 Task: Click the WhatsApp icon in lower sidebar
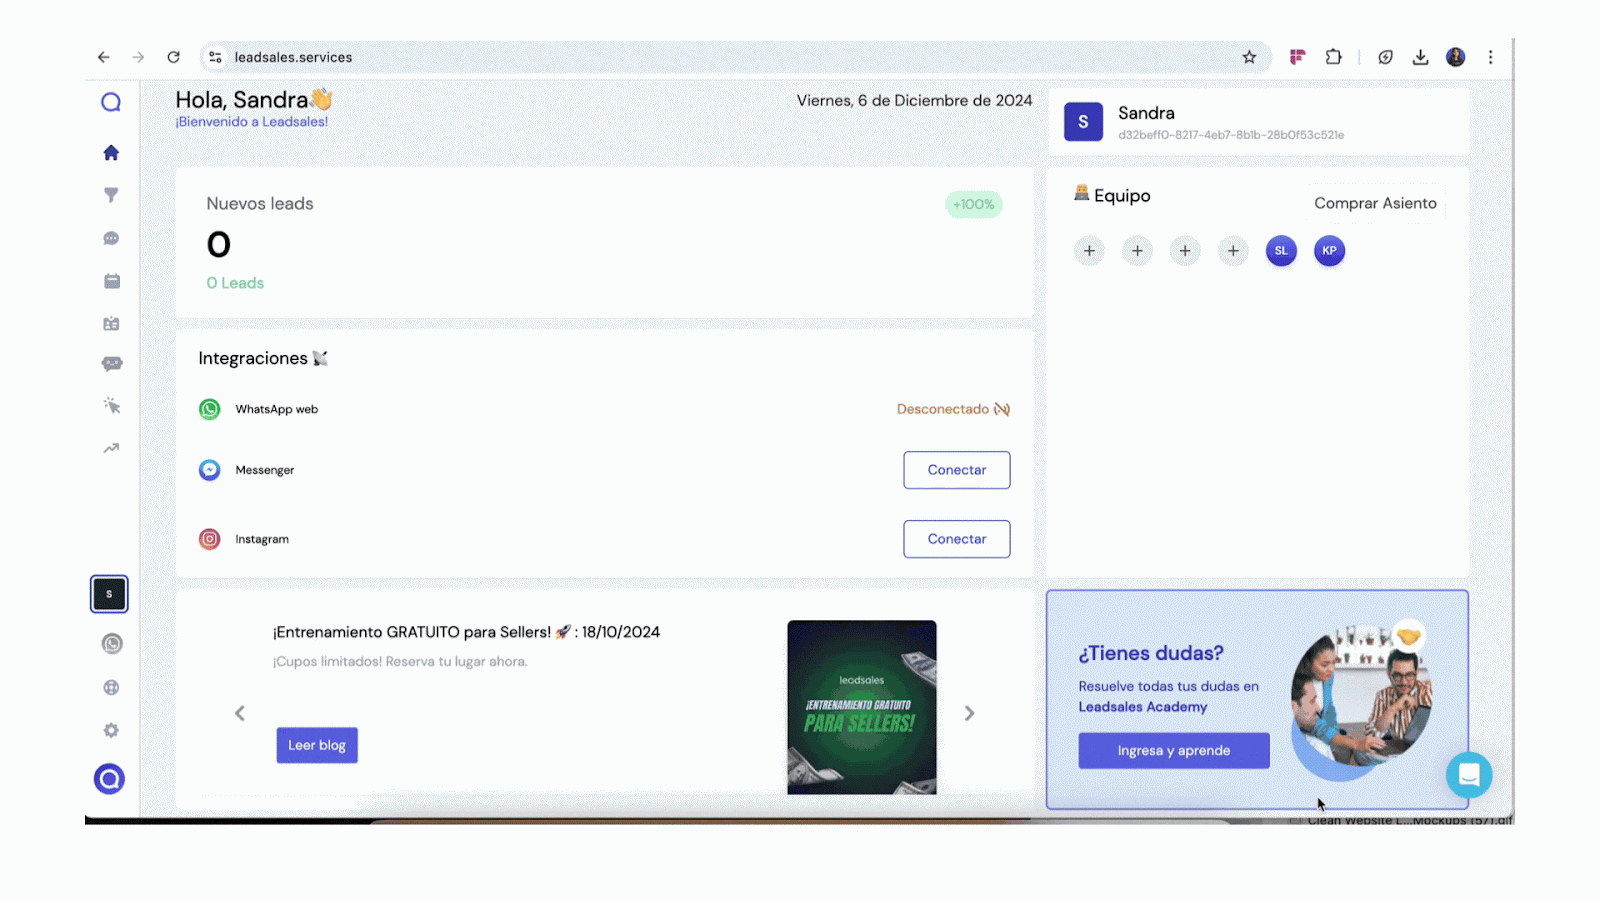coord(111,644)
